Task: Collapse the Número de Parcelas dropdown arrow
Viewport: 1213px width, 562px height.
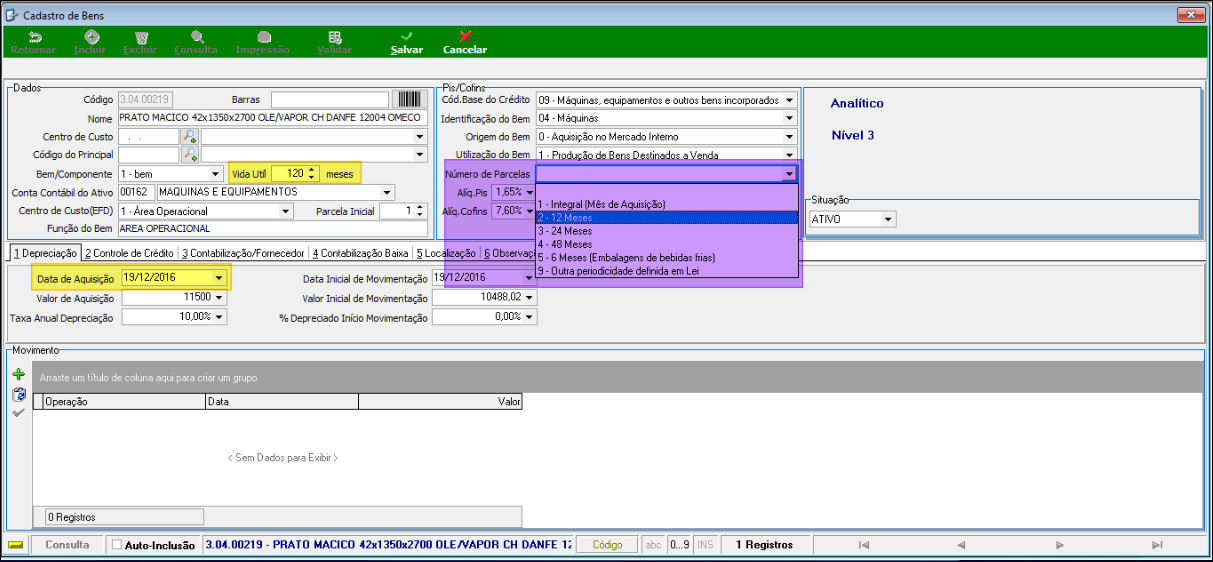Action: point(789,174)
